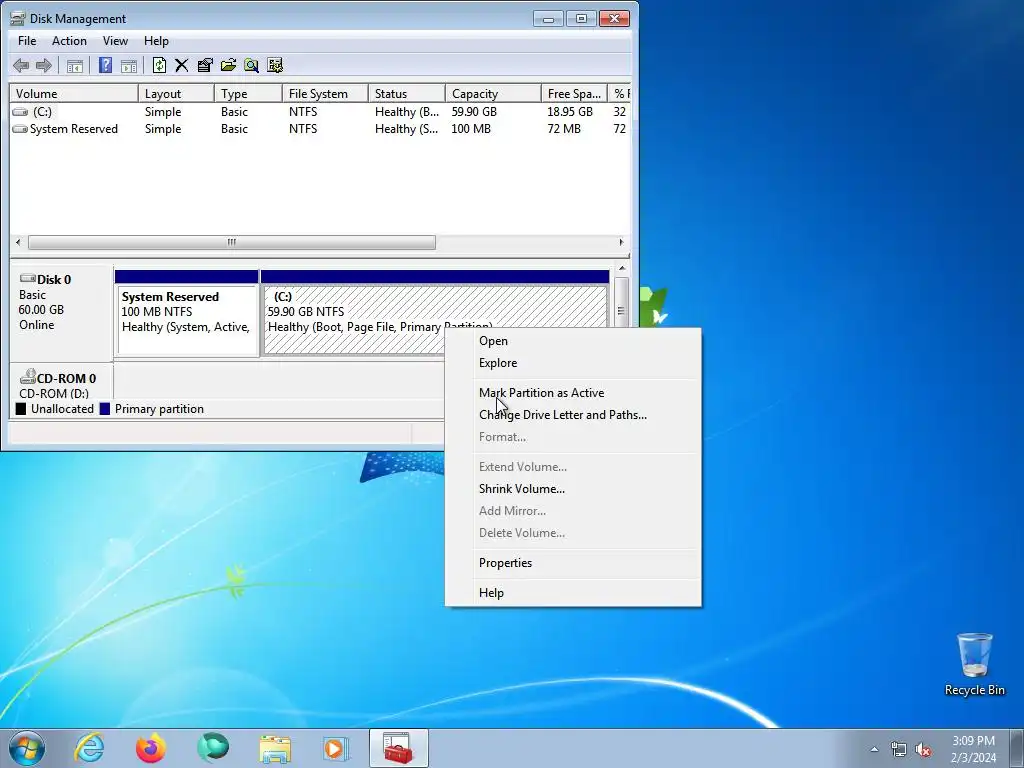Click the volume list scroll left arrow
Viewport: 1024px width, 768px height.
click(18, 242)
